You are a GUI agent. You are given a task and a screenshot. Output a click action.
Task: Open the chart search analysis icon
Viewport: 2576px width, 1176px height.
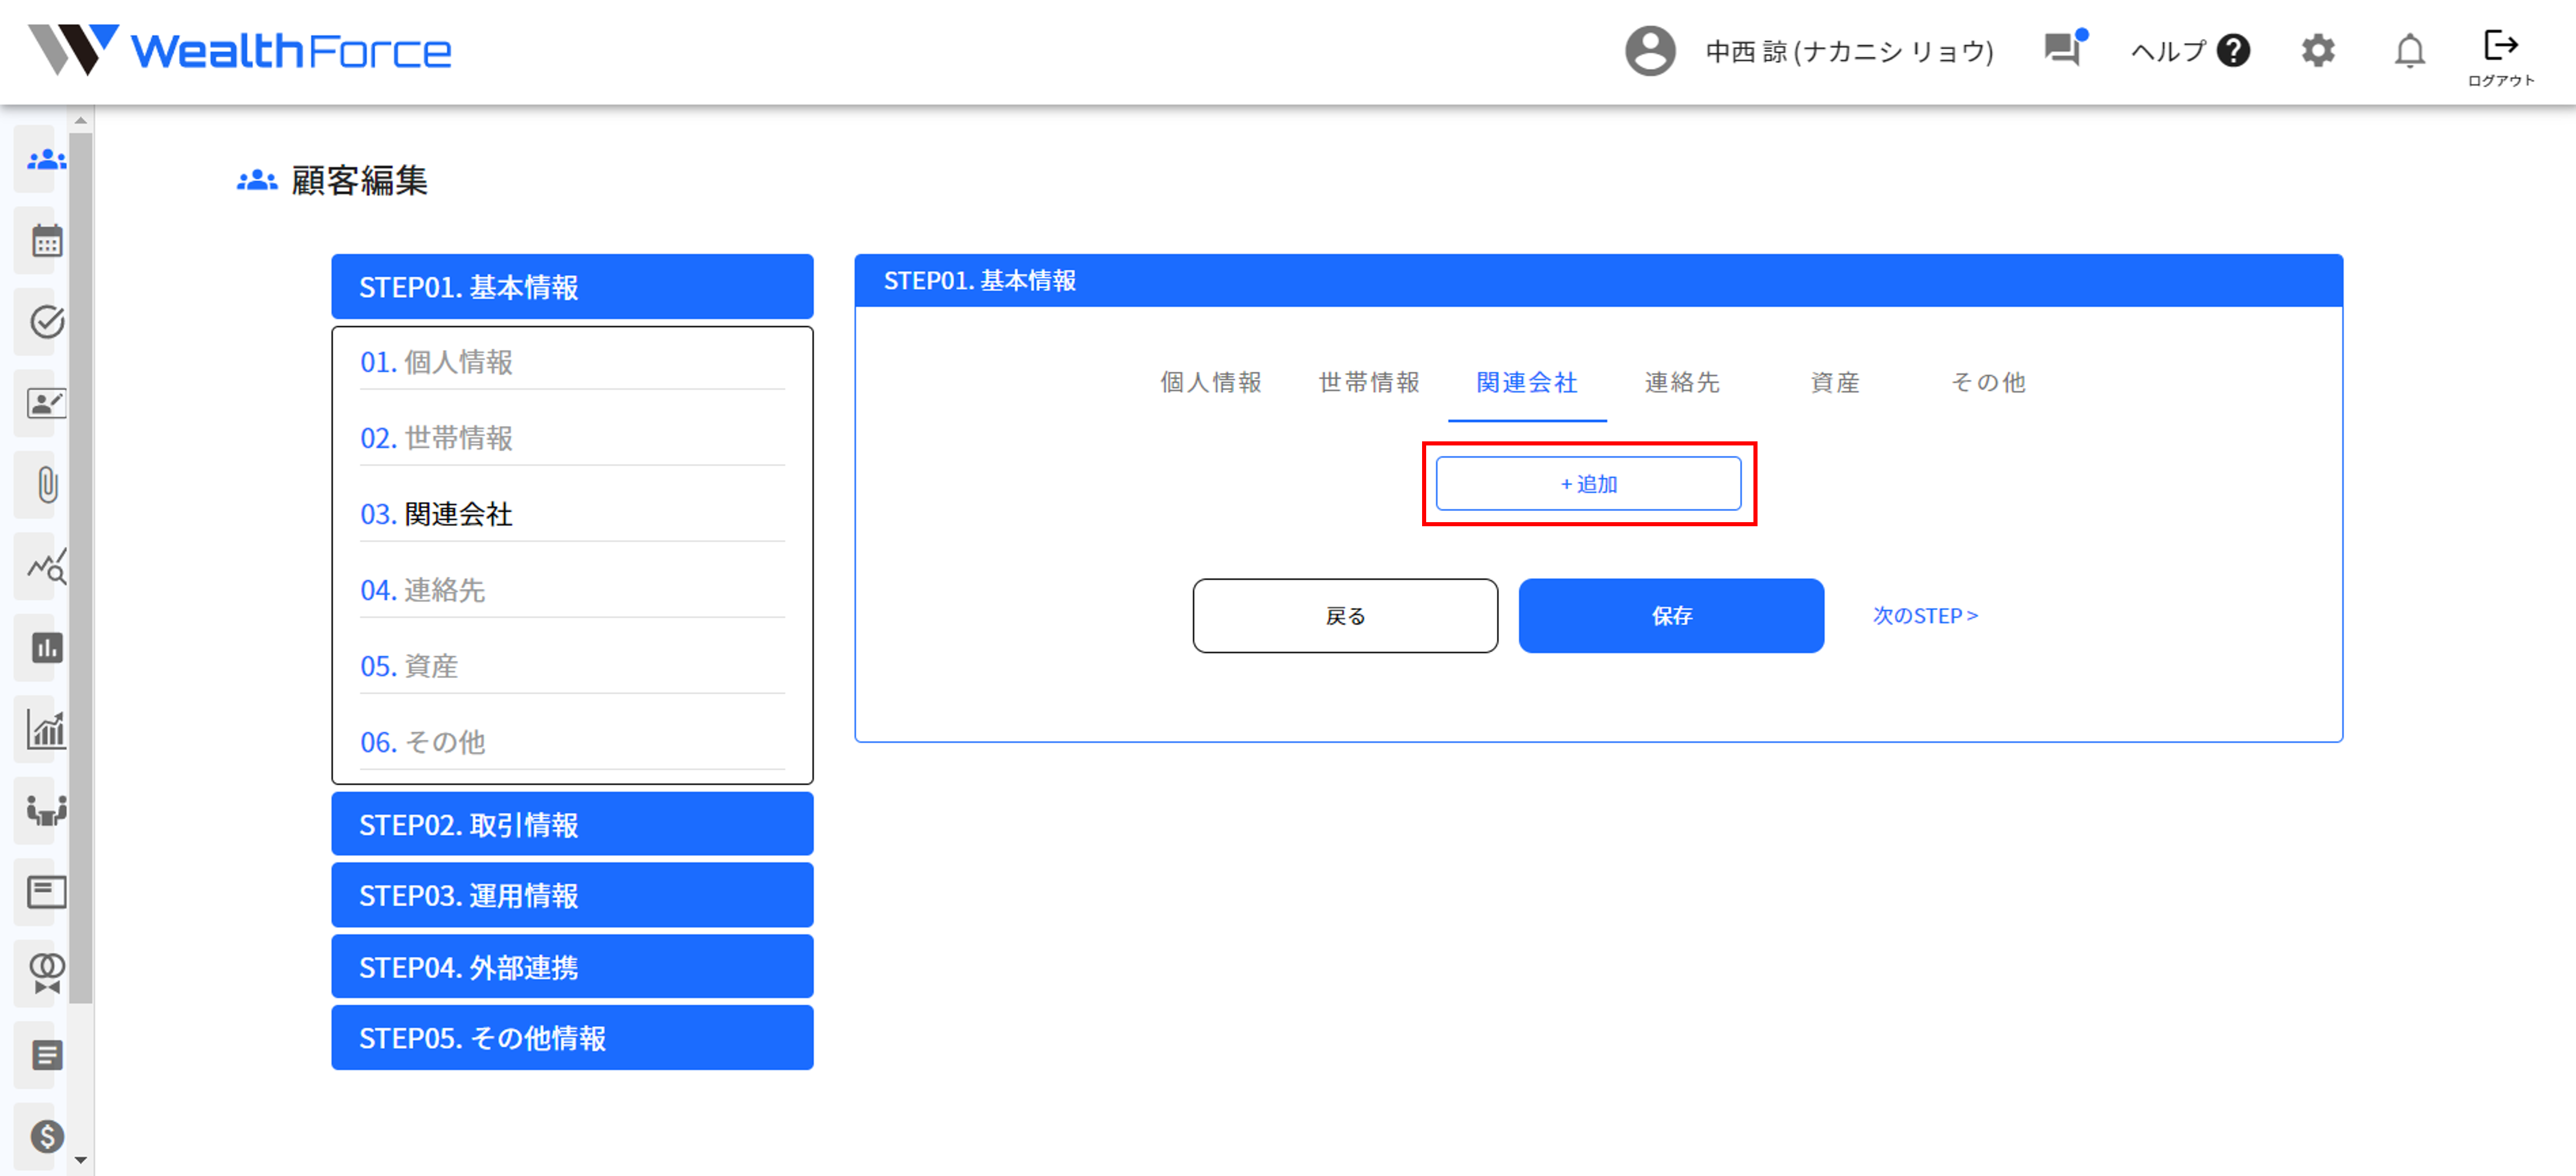pos(46,566)
